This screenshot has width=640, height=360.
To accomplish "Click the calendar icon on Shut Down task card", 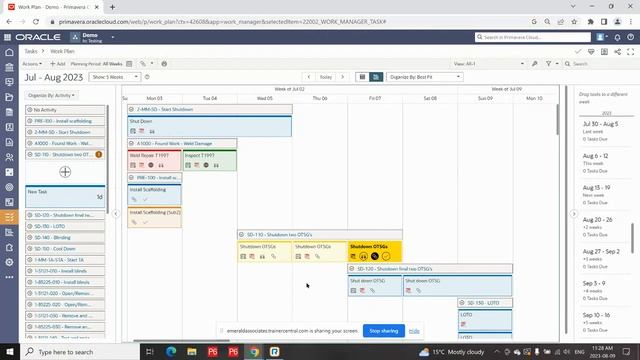I will point(133,131).
